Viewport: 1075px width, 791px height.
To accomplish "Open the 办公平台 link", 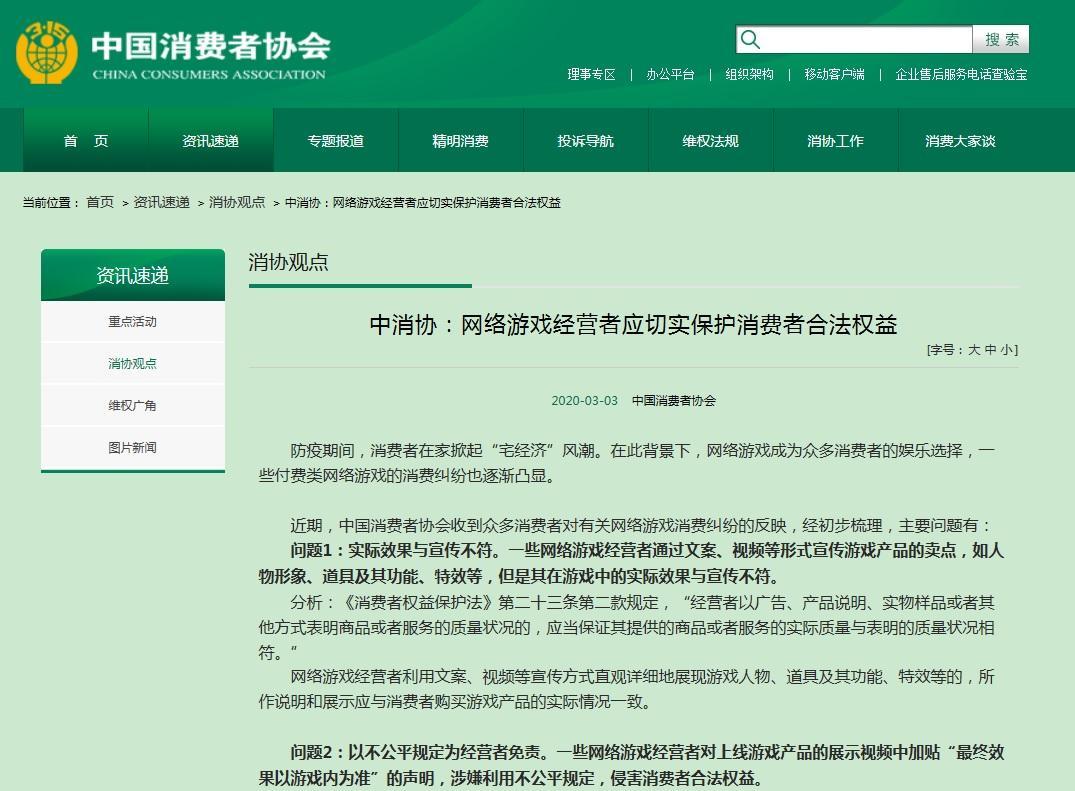I will click(x=671, y=74).
